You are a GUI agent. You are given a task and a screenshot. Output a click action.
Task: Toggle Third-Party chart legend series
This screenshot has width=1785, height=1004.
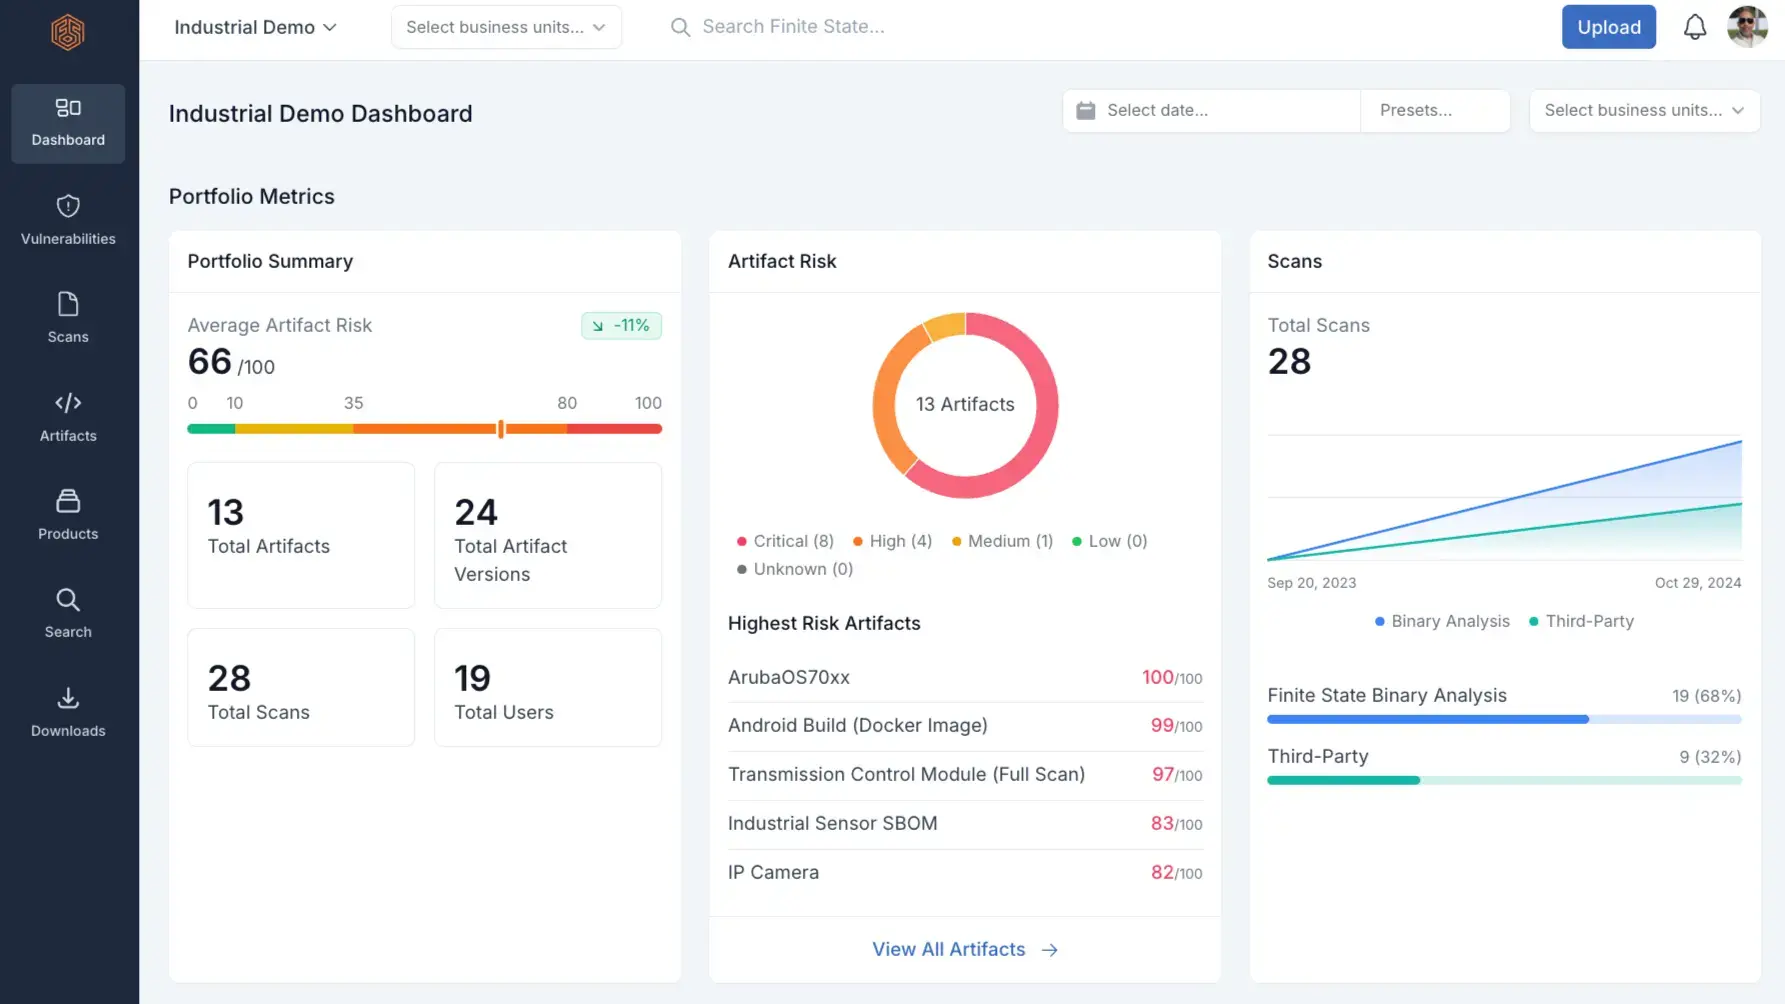coord(1581,621)
